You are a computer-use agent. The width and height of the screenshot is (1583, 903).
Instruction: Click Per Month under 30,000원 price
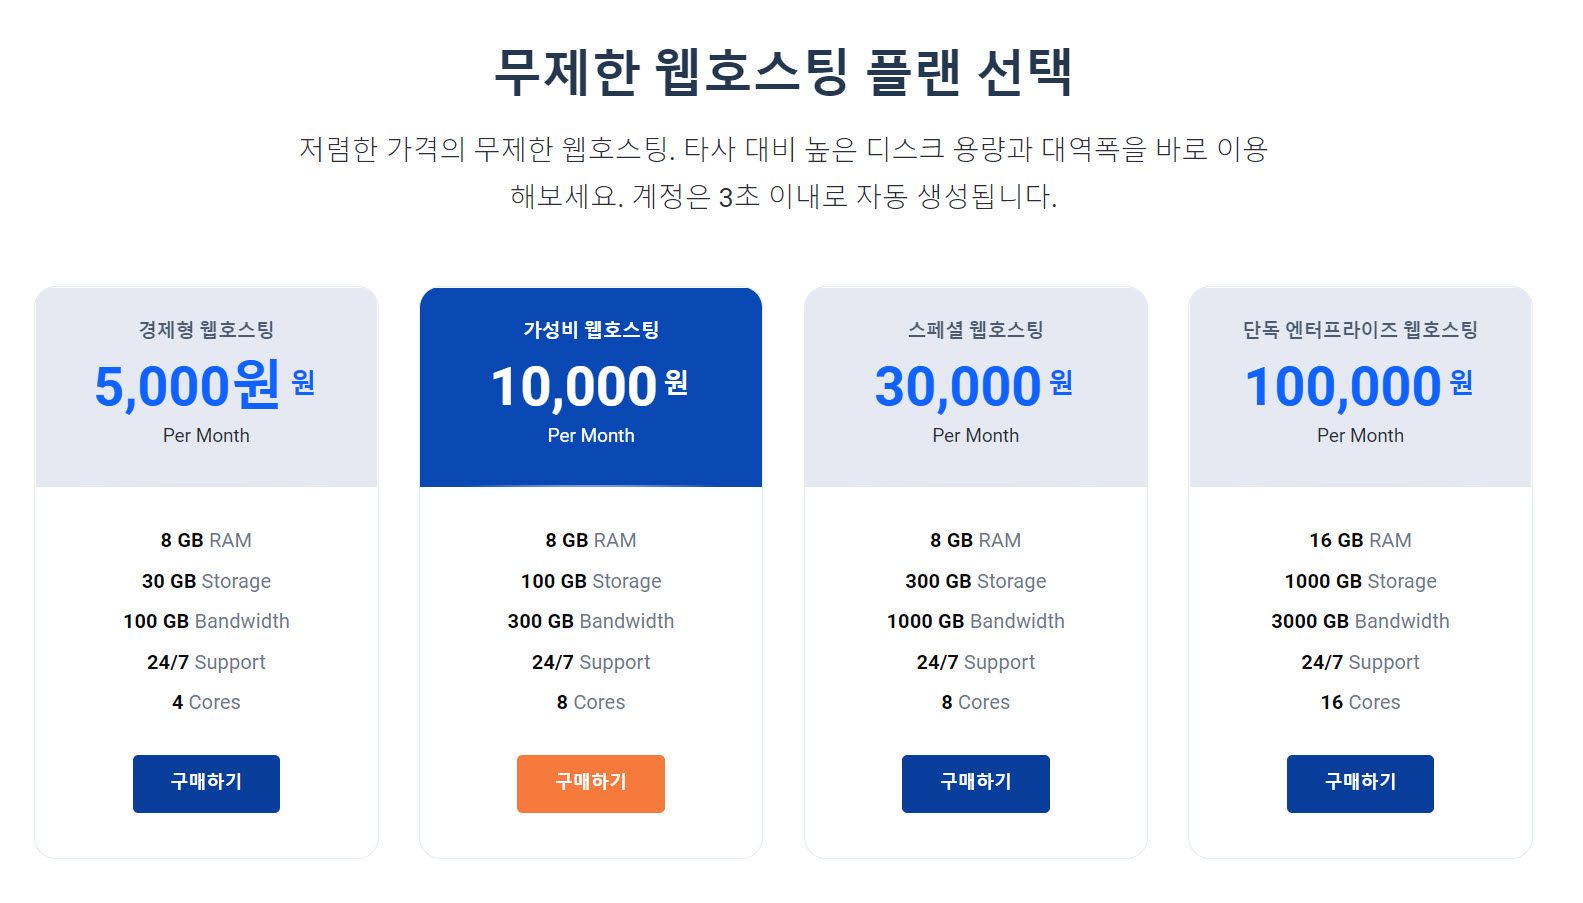(975, 435)
